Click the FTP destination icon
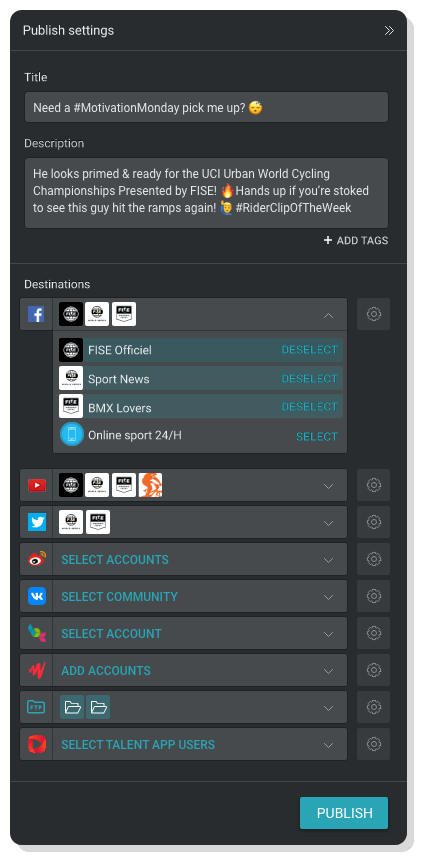Viewport: 423px width, 863px height. click(37, 707)
